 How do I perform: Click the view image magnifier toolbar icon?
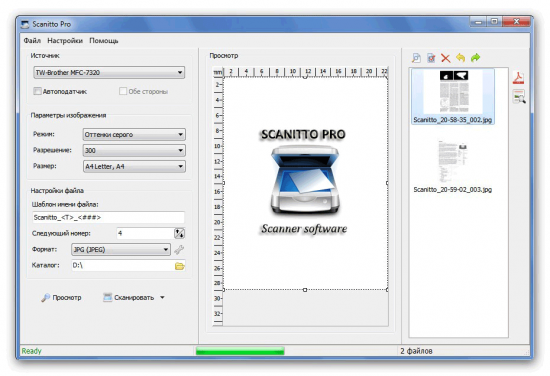point(416,58)
